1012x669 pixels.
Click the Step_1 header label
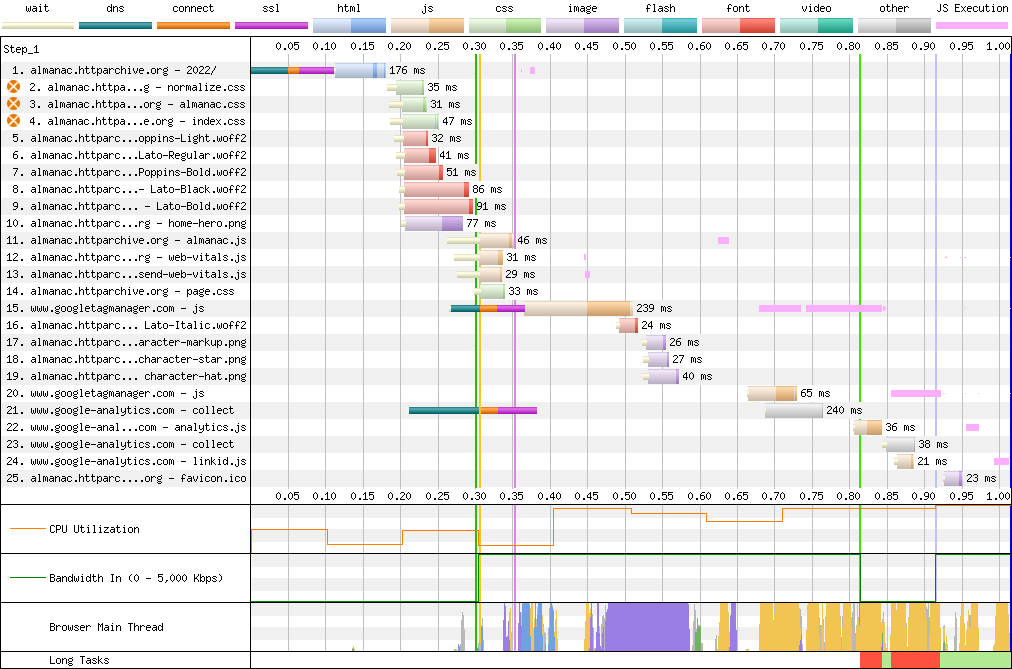tap(20, 48)
